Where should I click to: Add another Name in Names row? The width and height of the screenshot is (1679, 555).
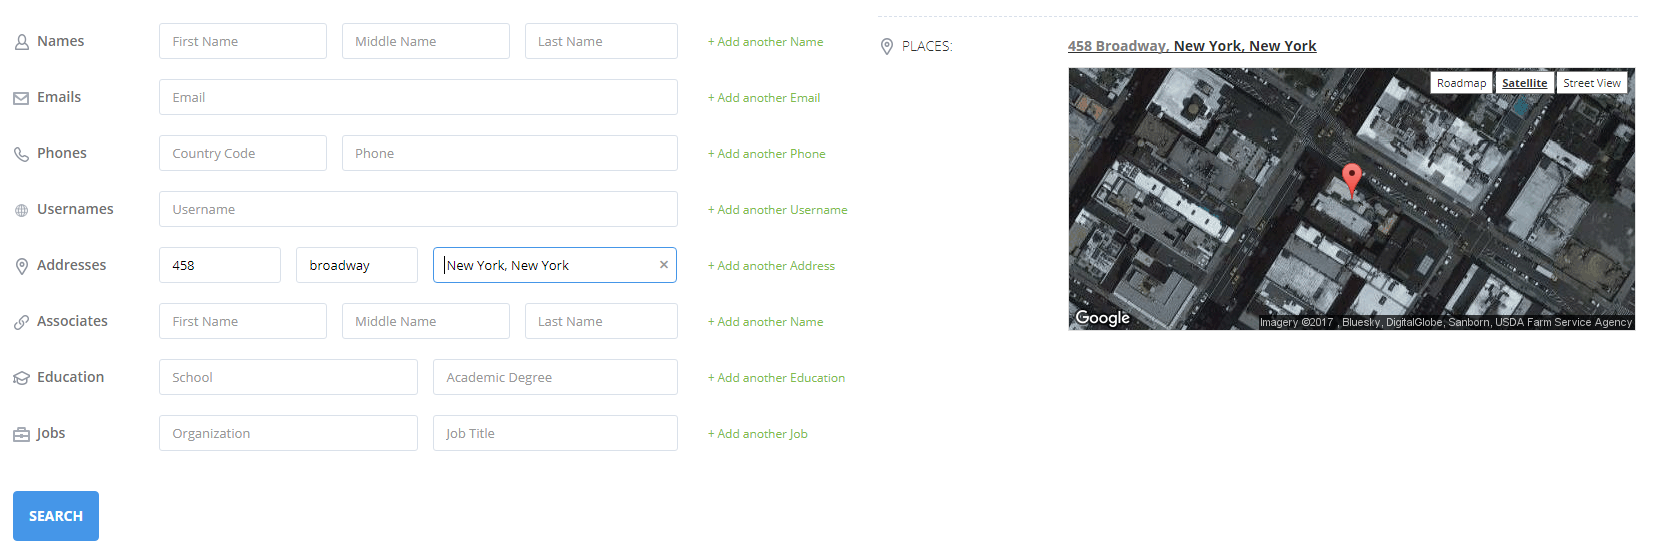[766, 42]
